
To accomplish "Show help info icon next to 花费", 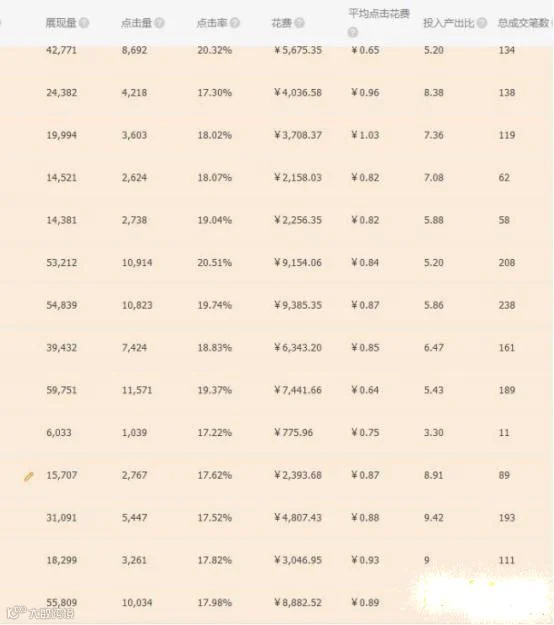I will click(300, 23).
